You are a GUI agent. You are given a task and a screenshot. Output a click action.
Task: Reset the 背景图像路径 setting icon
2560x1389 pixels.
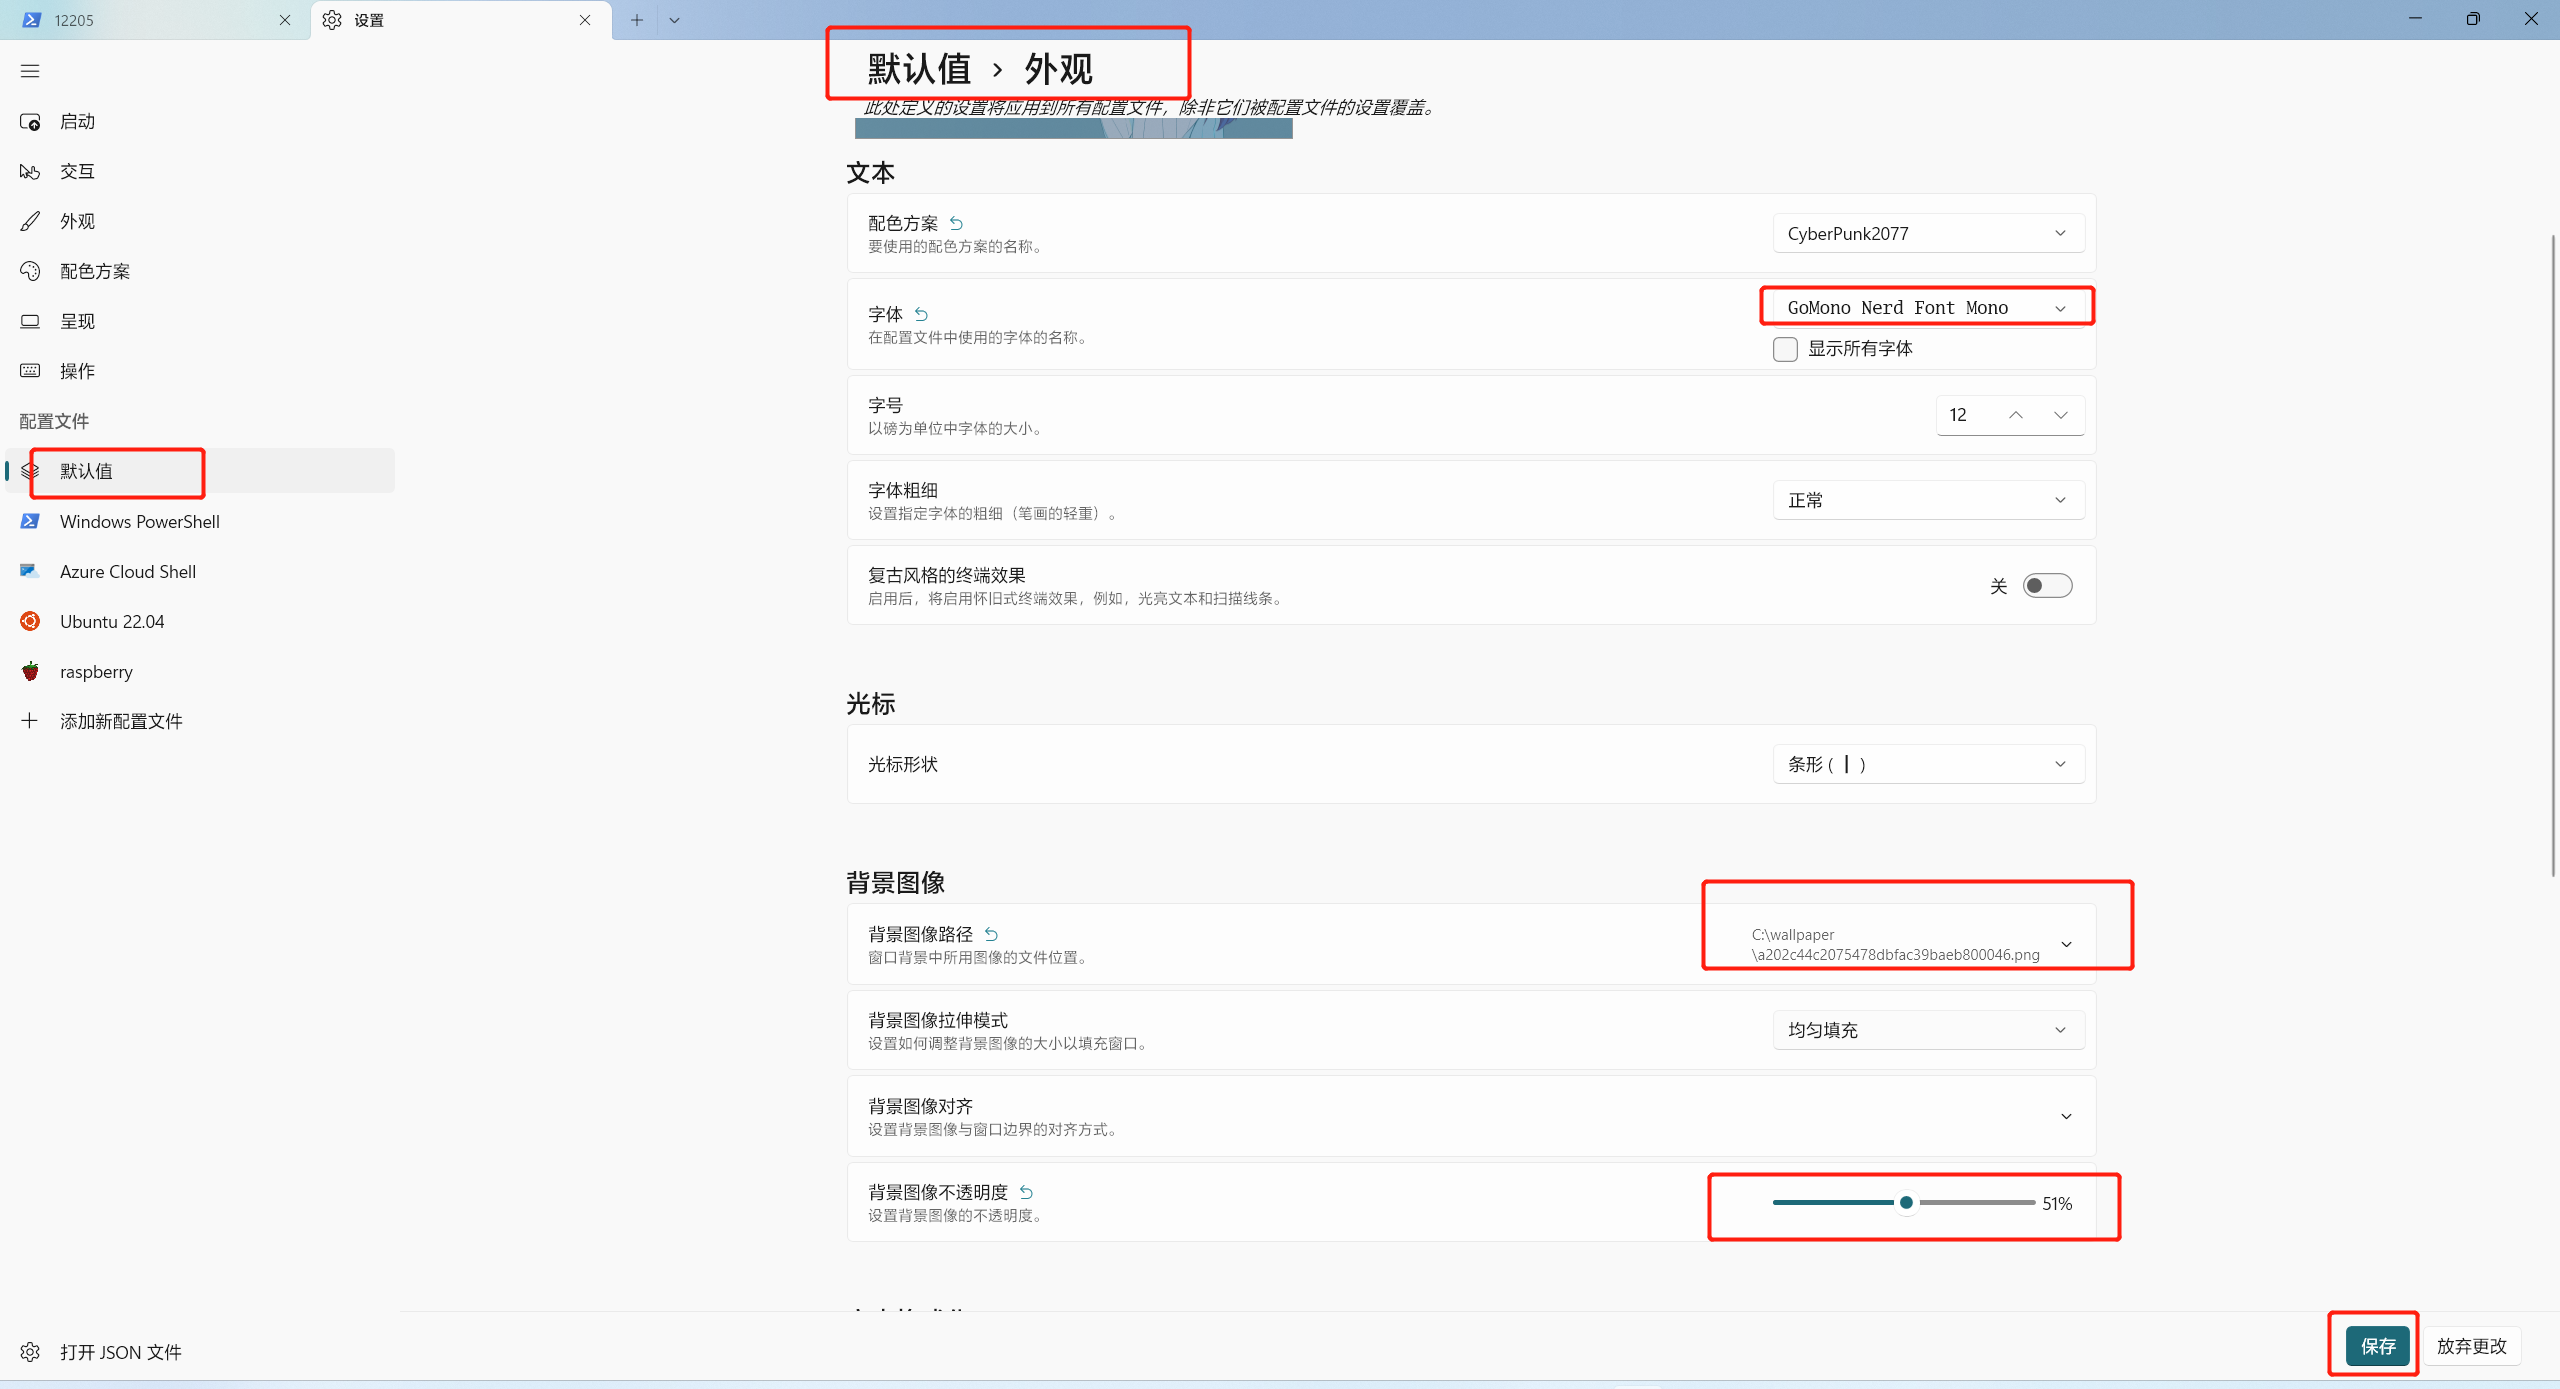pos(991,934)
